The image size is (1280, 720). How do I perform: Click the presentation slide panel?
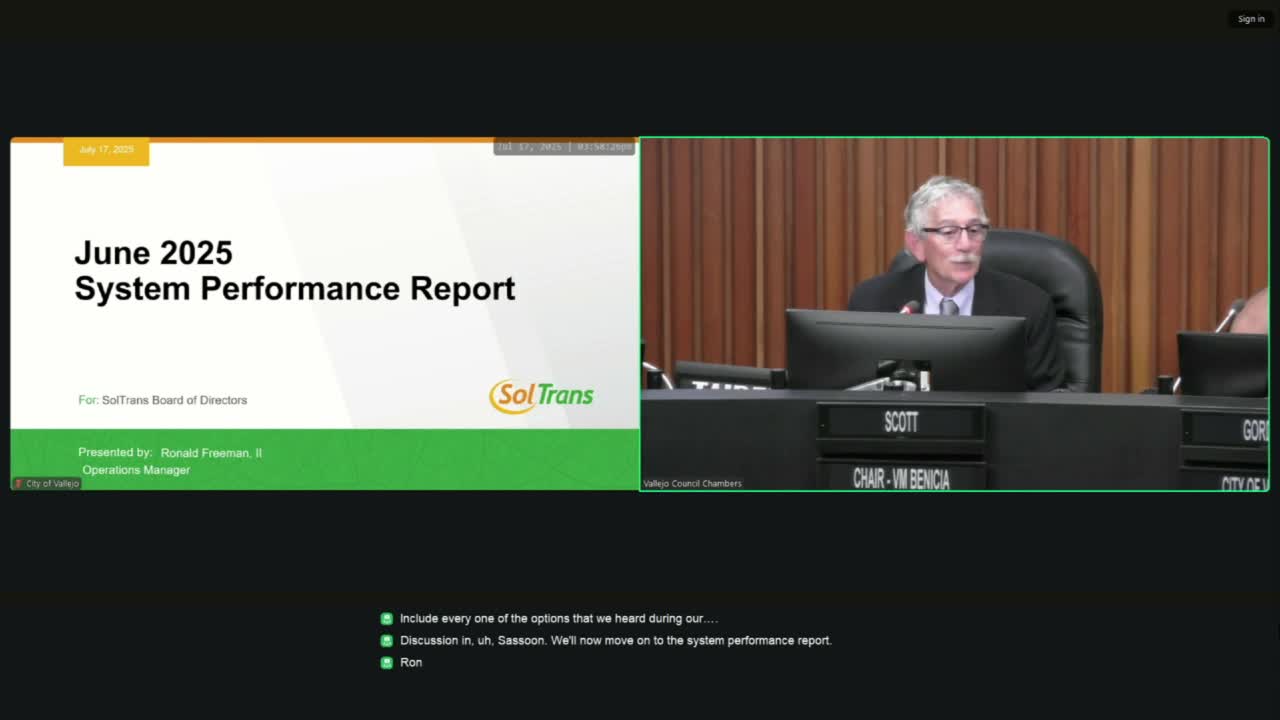click(x=324, y=313)
